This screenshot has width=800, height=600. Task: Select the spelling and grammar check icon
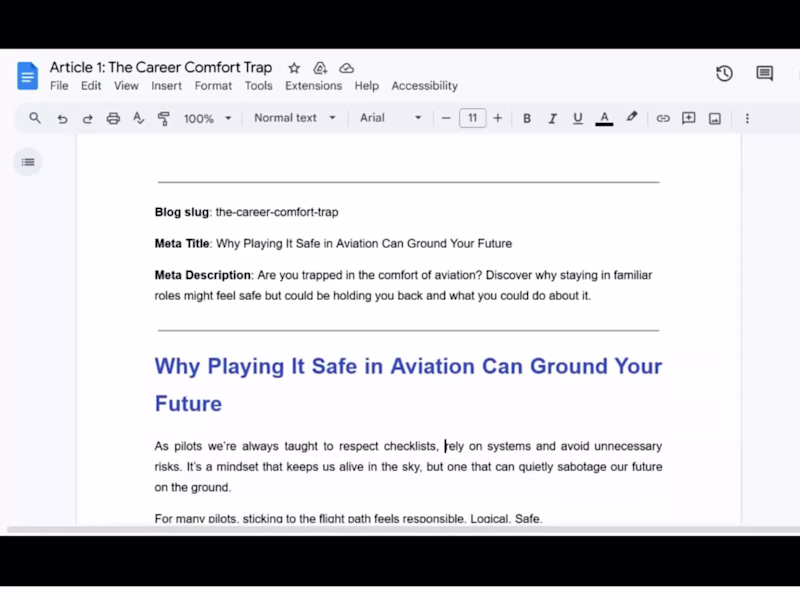[138, 118]
